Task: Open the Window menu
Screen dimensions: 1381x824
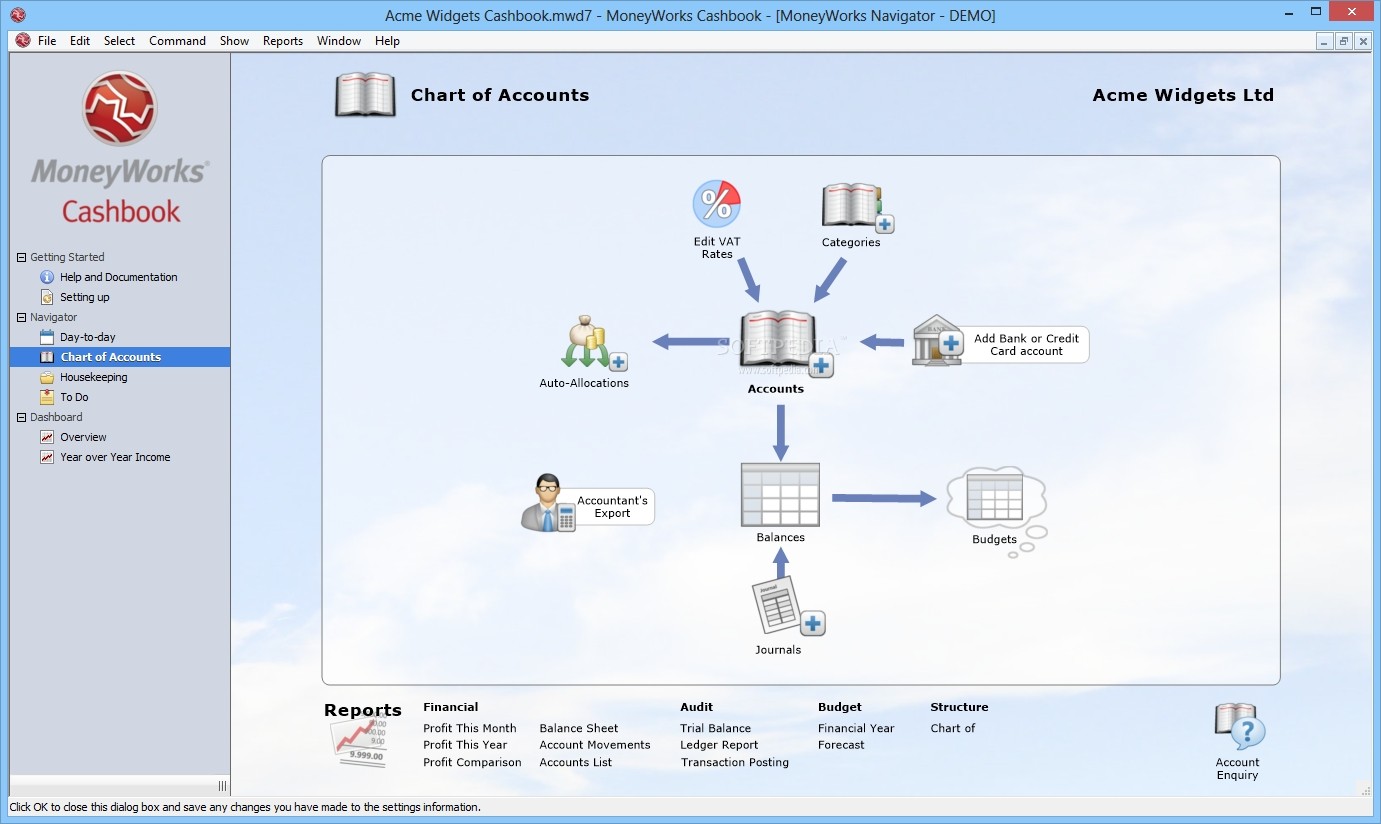Action: click(339, 41)
